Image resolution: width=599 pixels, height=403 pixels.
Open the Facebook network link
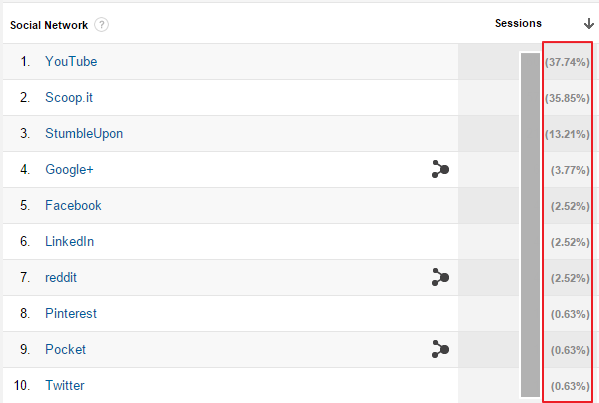click(x=73, y=206)
